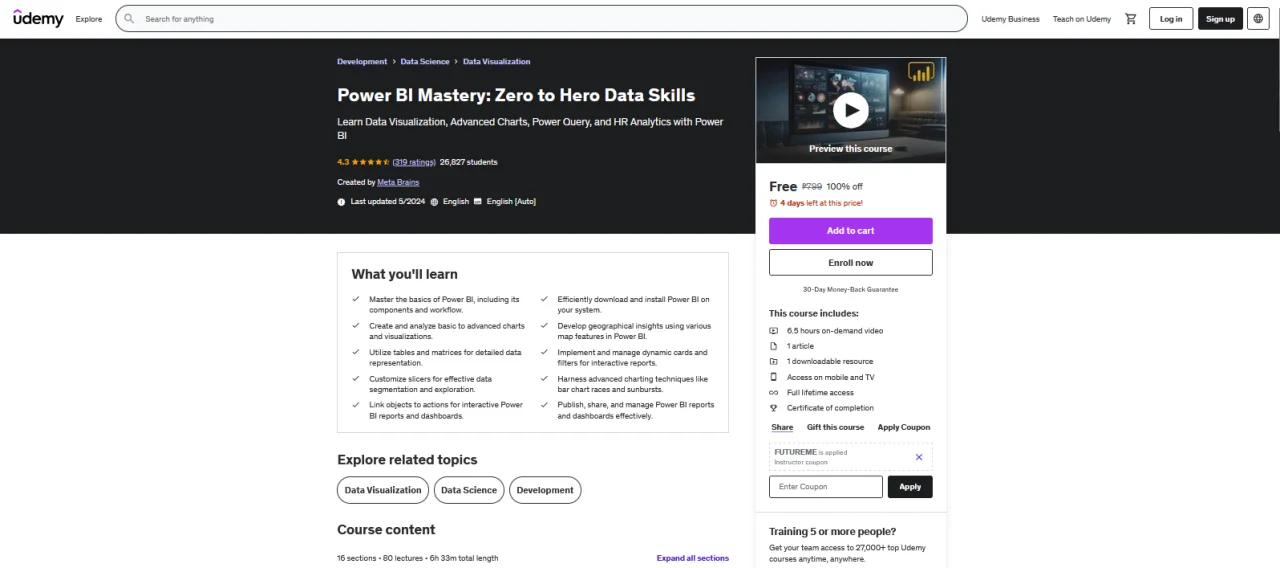Click Enroll now button
The image size is (1280, 568).
pos(851,262)
